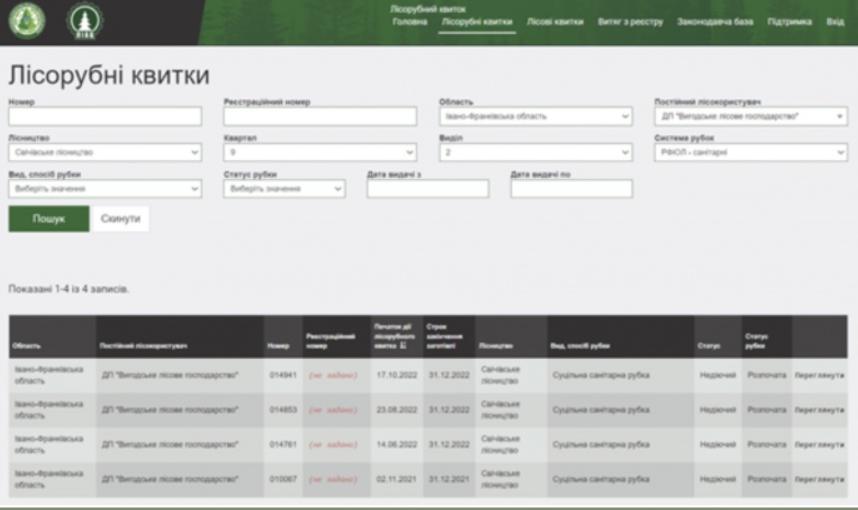
Task: Click the green Пошук button
Action: point(48,219)
